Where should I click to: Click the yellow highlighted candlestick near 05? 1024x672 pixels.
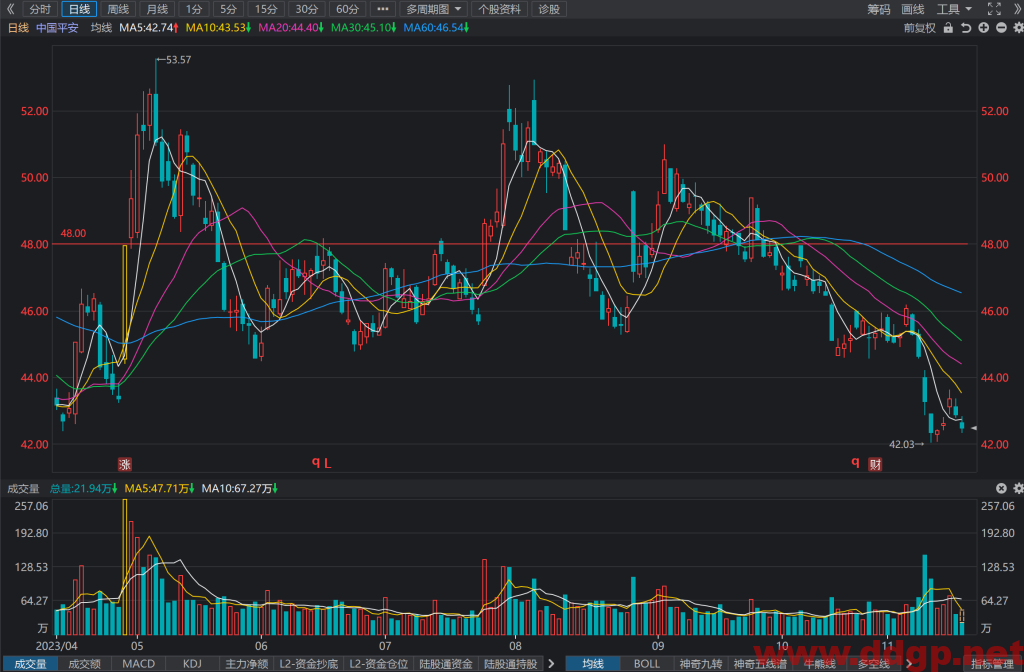tap(124, 304)
